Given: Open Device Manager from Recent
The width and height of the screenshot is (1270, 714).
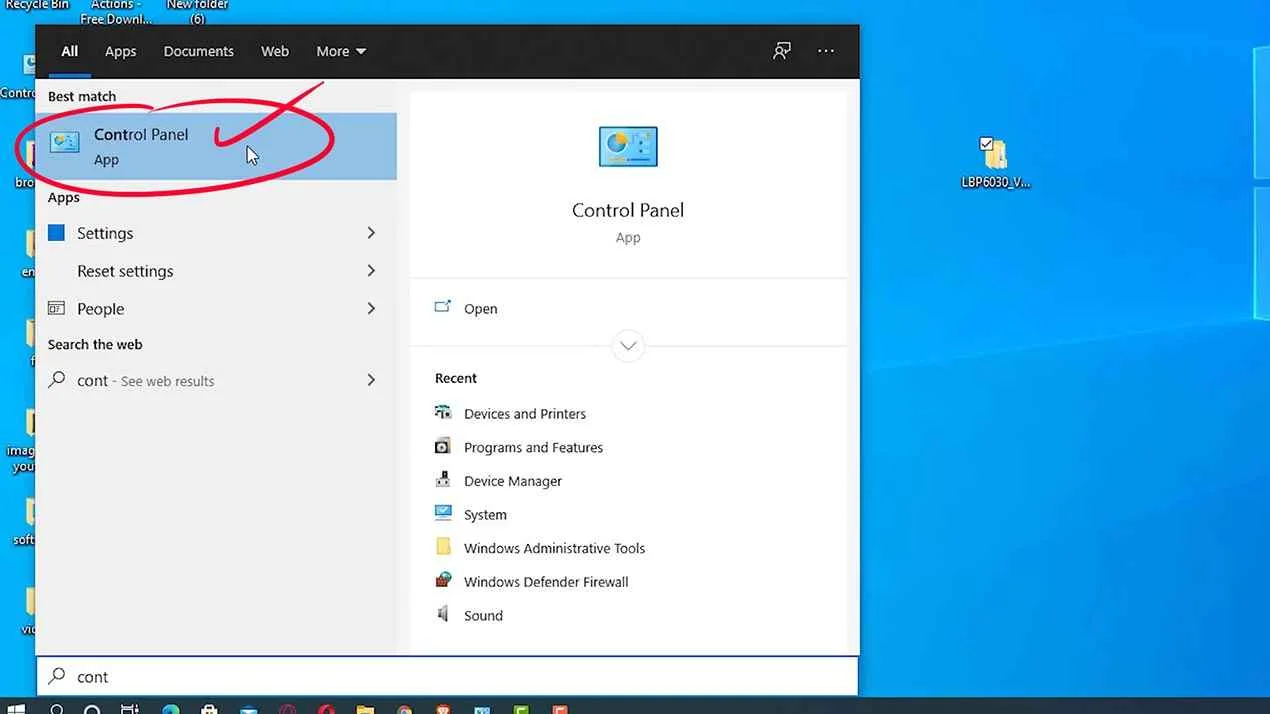Looking at the screenshot, I should (x=513, y=481).
